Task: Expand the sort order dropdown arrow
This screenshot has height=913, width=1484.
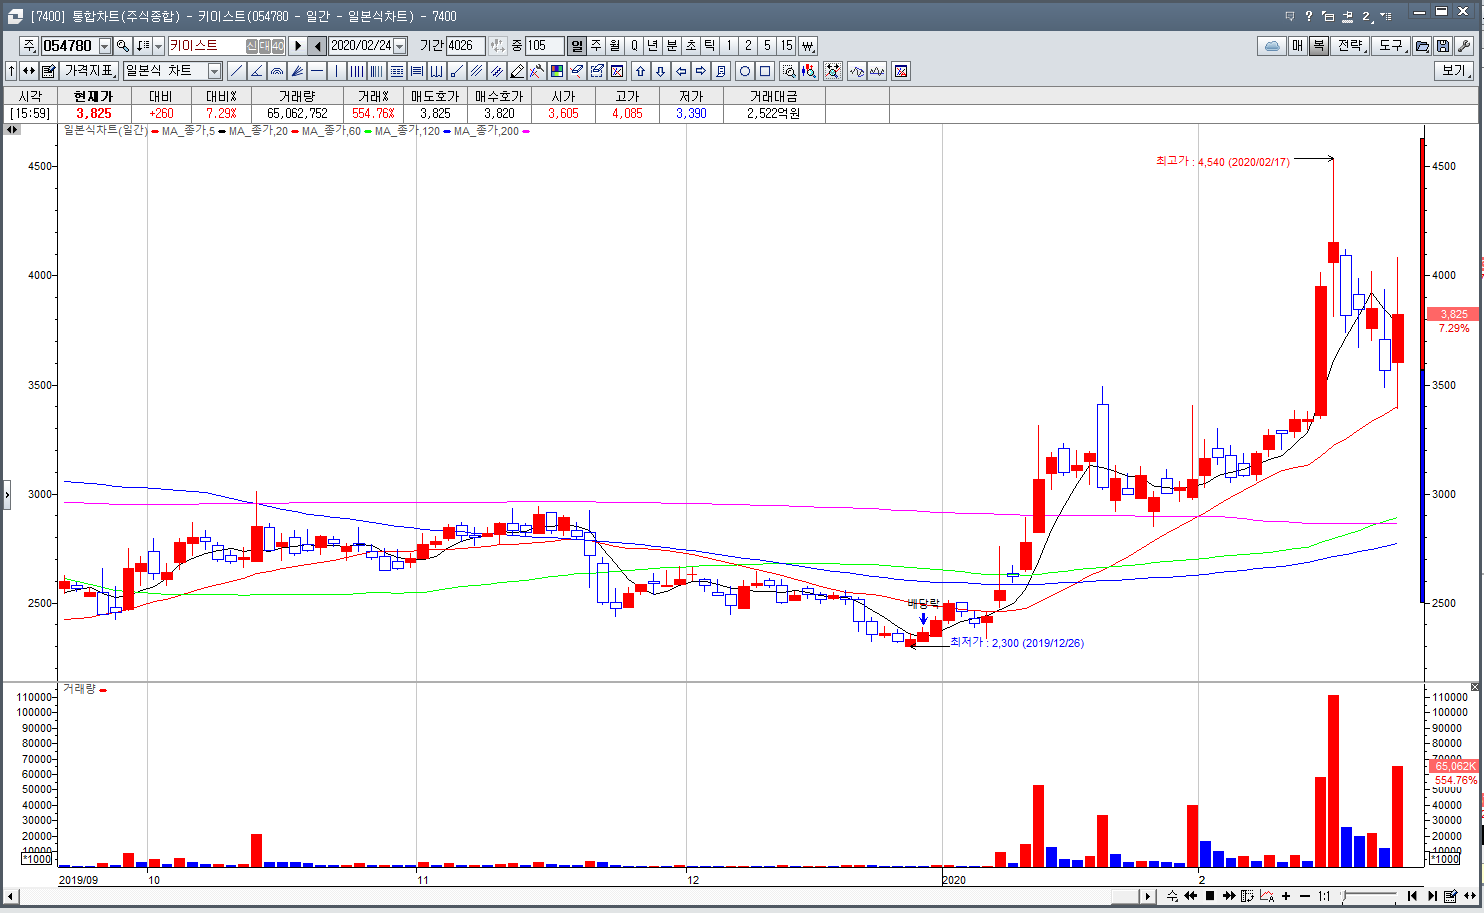Action: pyautogui.click(x=159, y=46)
